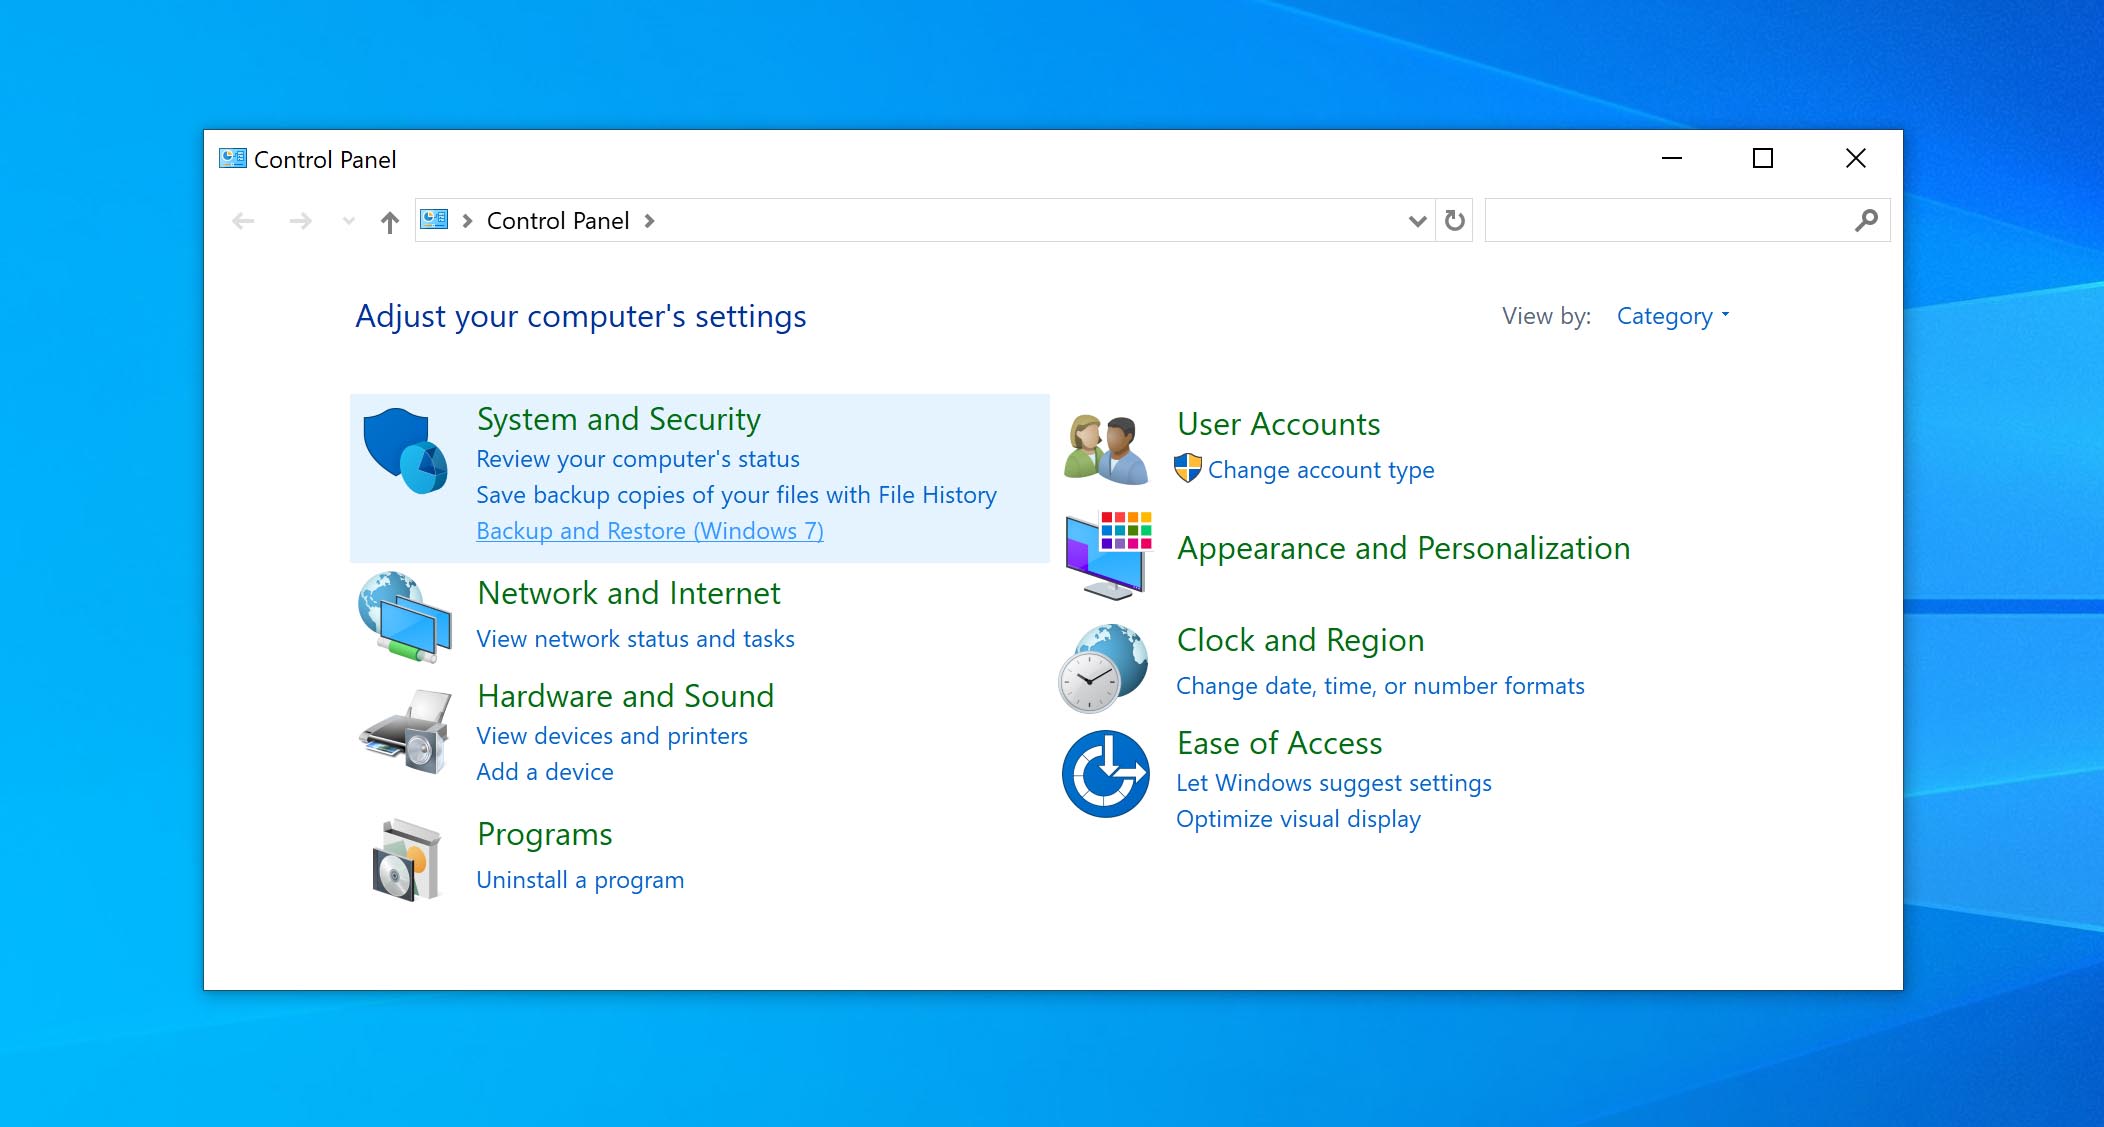
Task: Expand chevron after Control Panel breadcrumb
Action: coord(650,221)
